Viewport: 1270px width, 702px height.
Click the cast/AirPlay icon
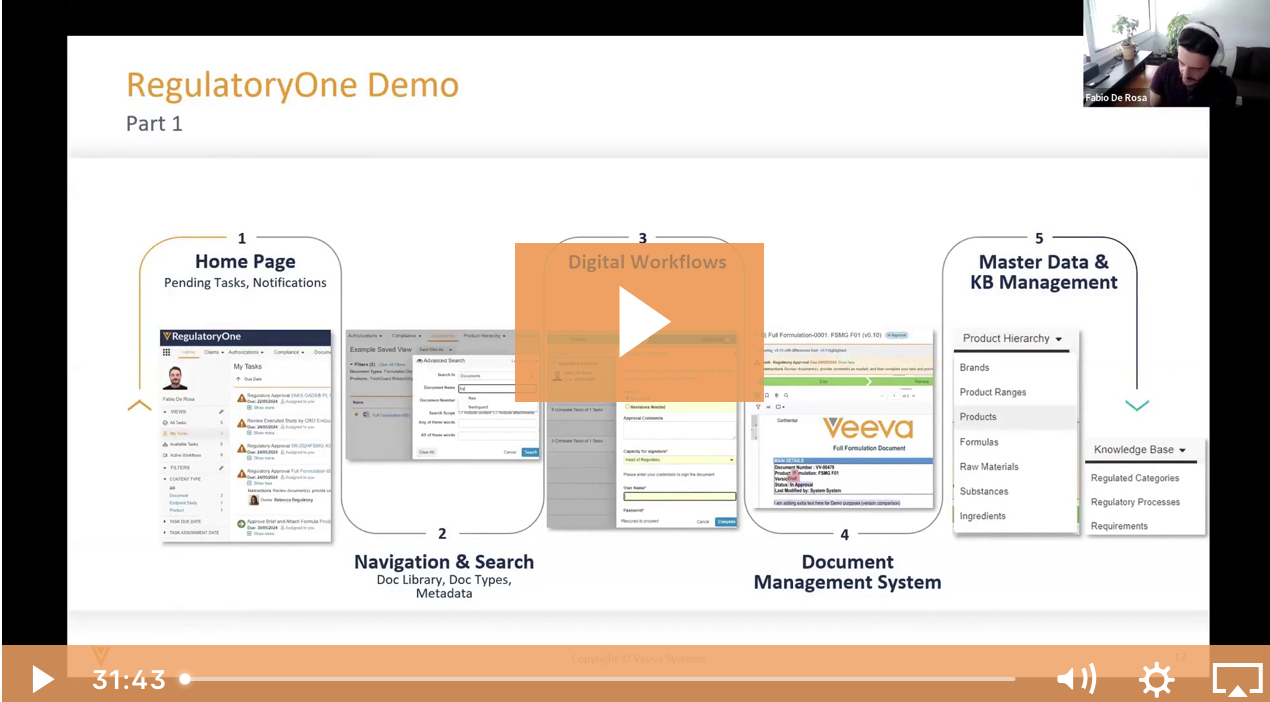point(1238,679)
